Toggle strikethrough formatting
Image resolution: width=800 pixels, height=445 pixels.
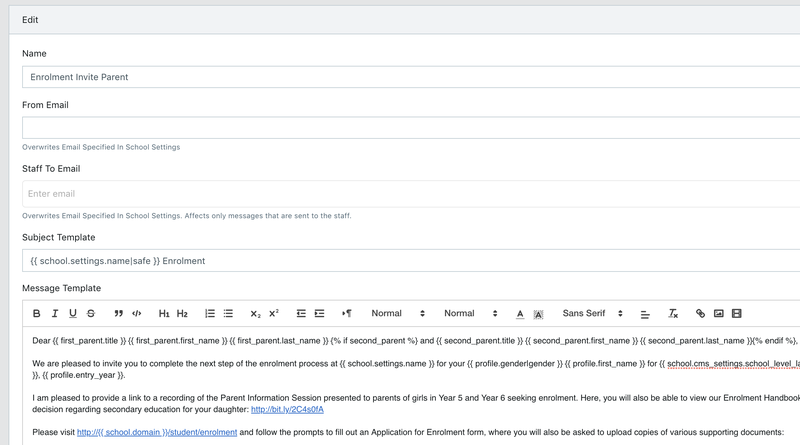point(91,313)
